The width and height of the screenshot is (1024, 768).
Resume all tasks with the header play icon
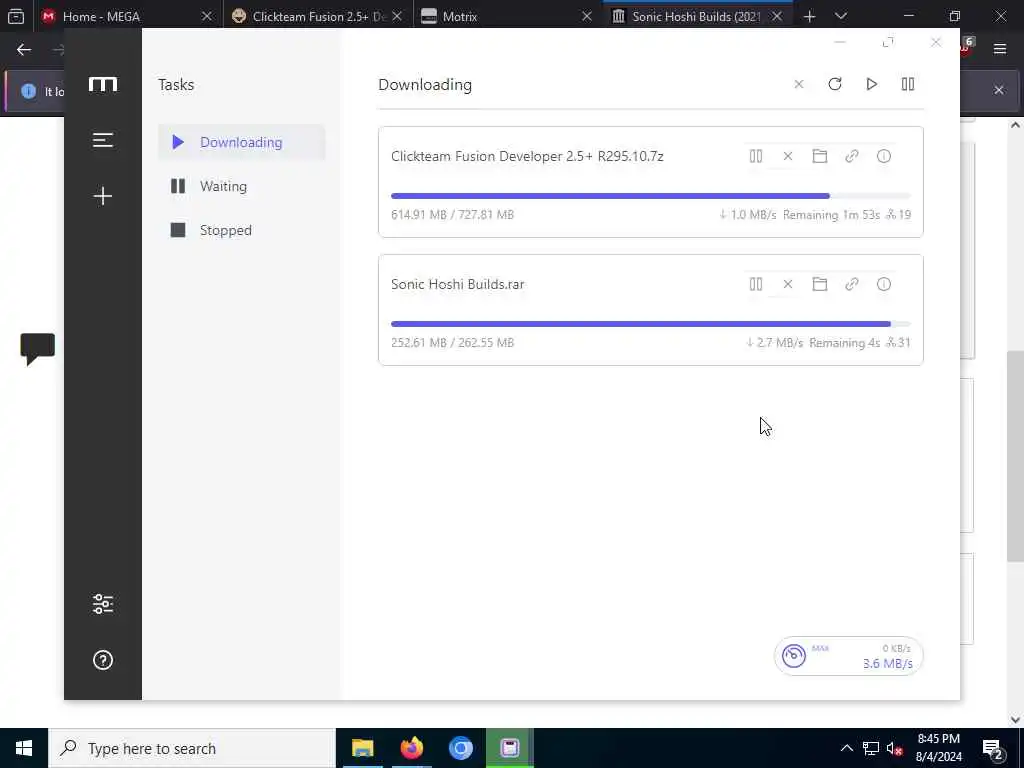click(x=871, y=84)
